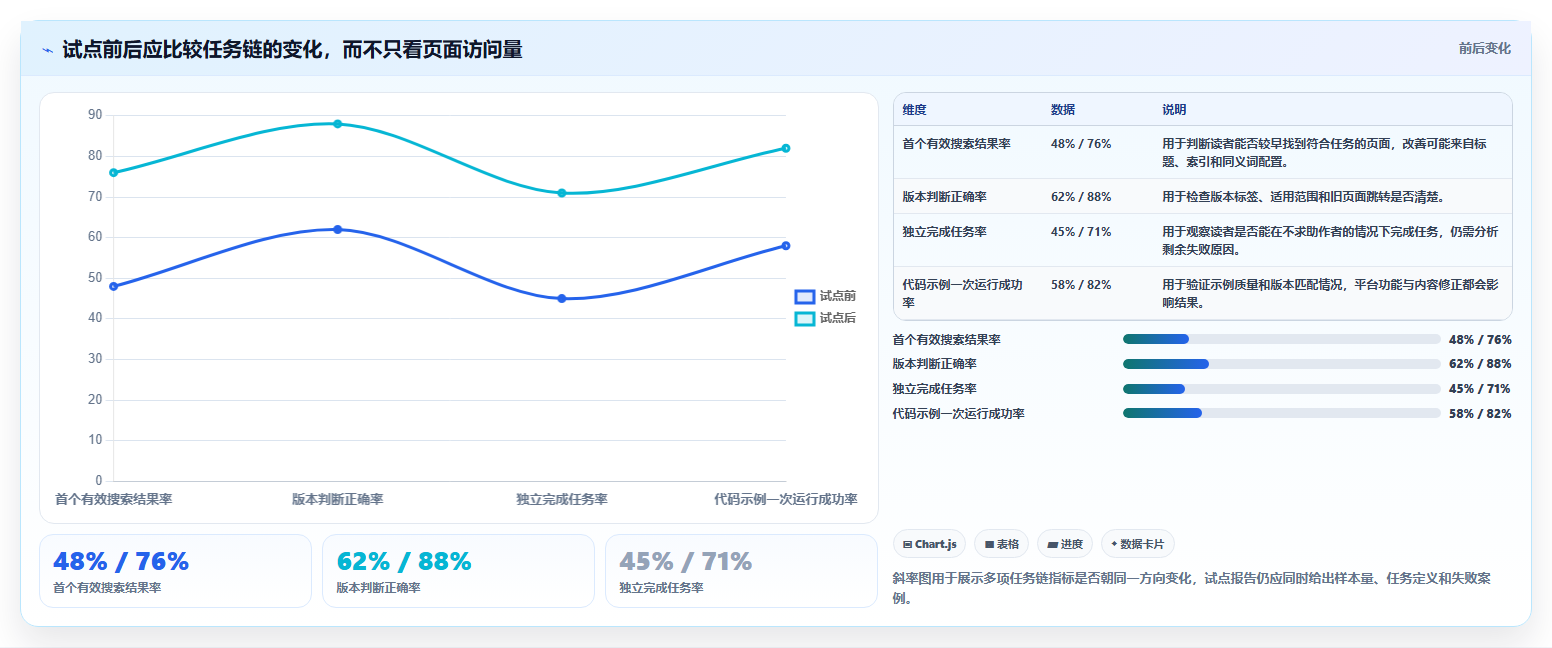This screenshot has height=648, width=1552.
Task: Toggle the 试点后 legend entry
Action: click(825, 318)
